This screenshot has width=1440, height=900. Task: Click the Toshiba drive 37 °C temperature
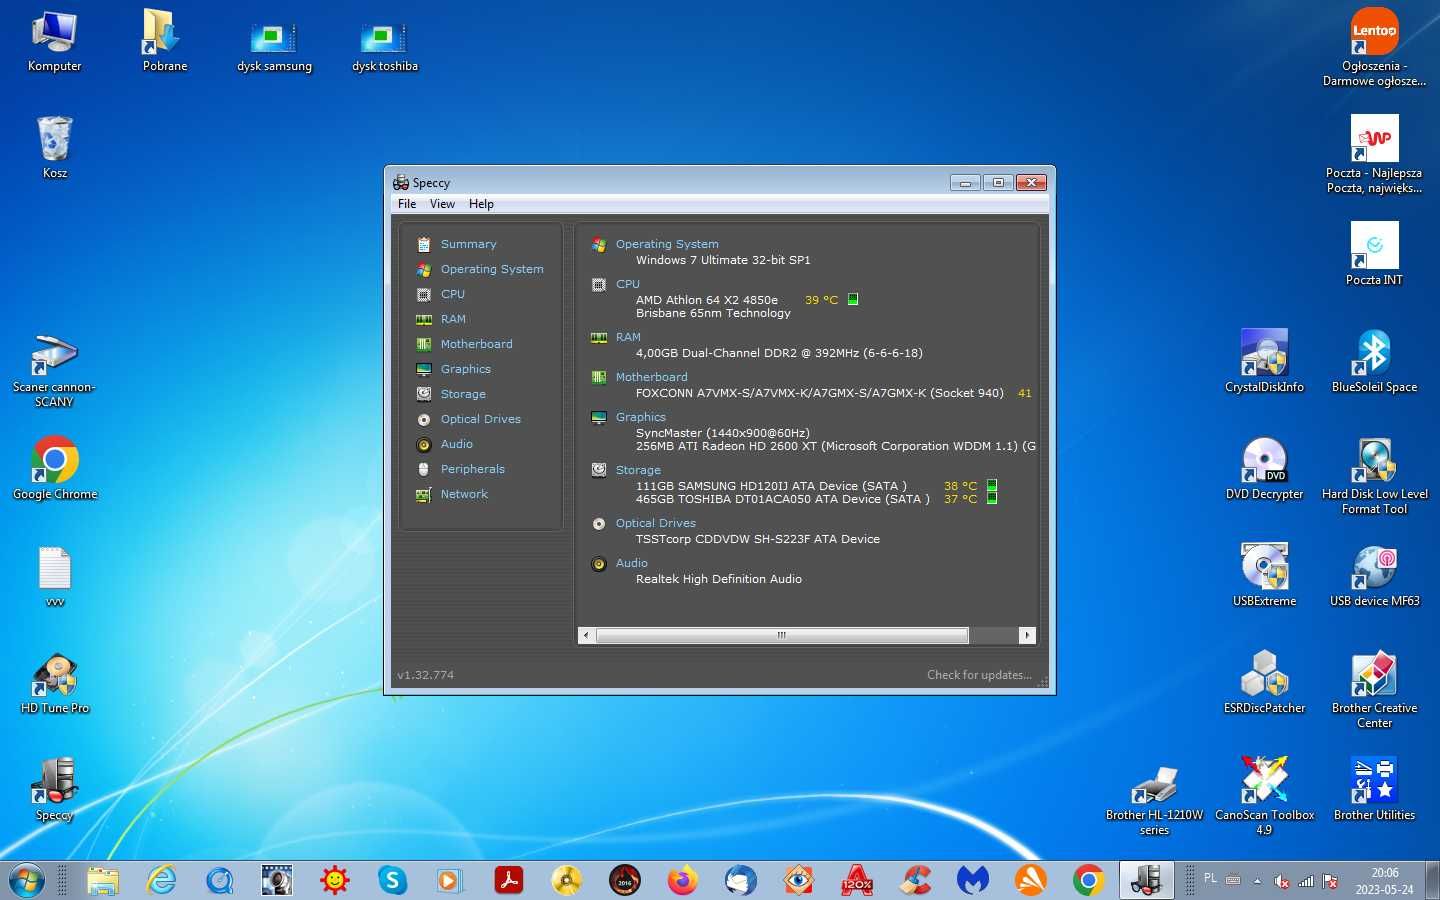pos(960,499)
